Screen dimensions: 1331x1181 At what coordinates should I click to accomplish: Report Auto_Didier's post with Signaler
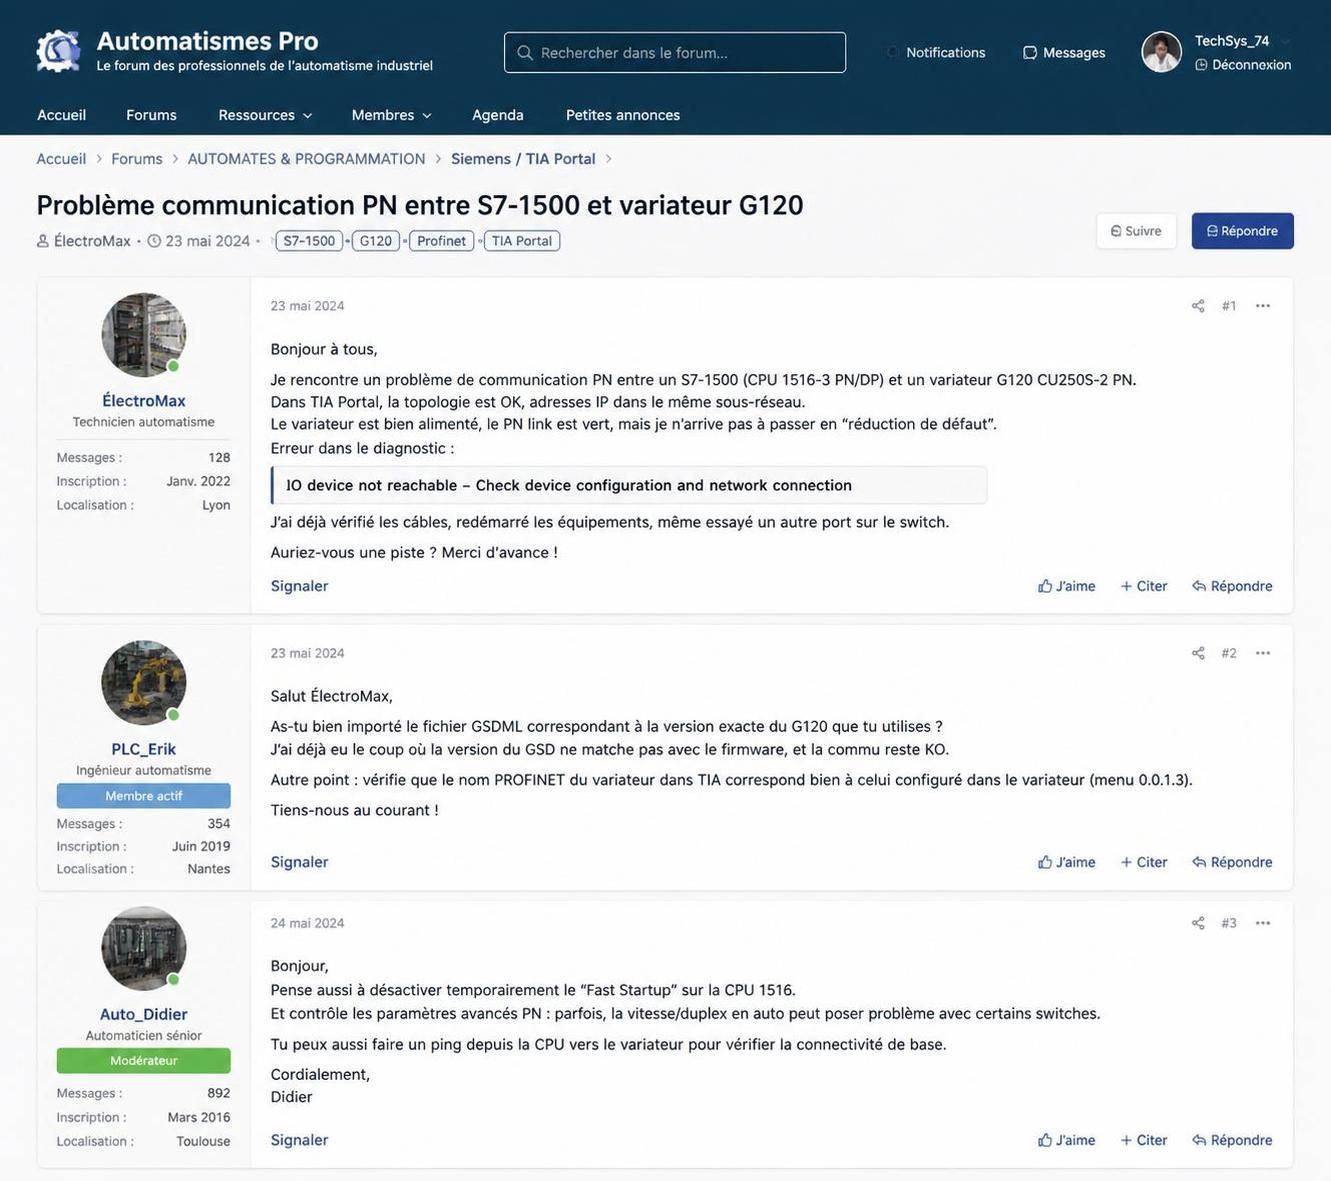click(299, 1140)
